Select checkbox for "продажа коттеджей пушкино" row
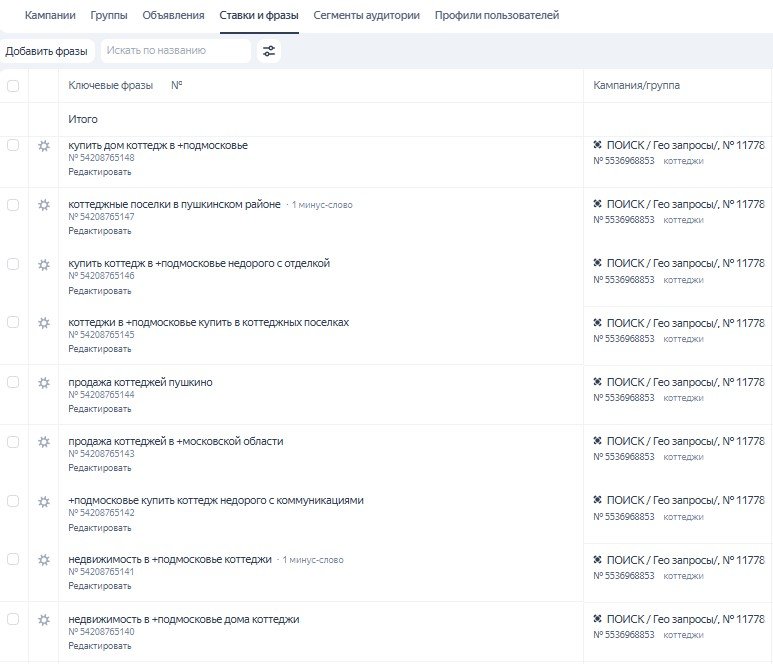Viewport: 773px width, 664px height. pos(13,382)
